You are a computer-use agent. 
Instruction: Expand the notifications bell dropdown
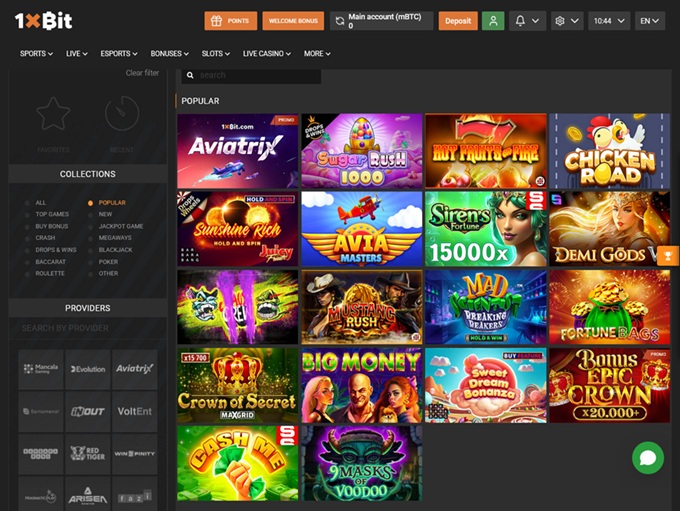[528, 20]
